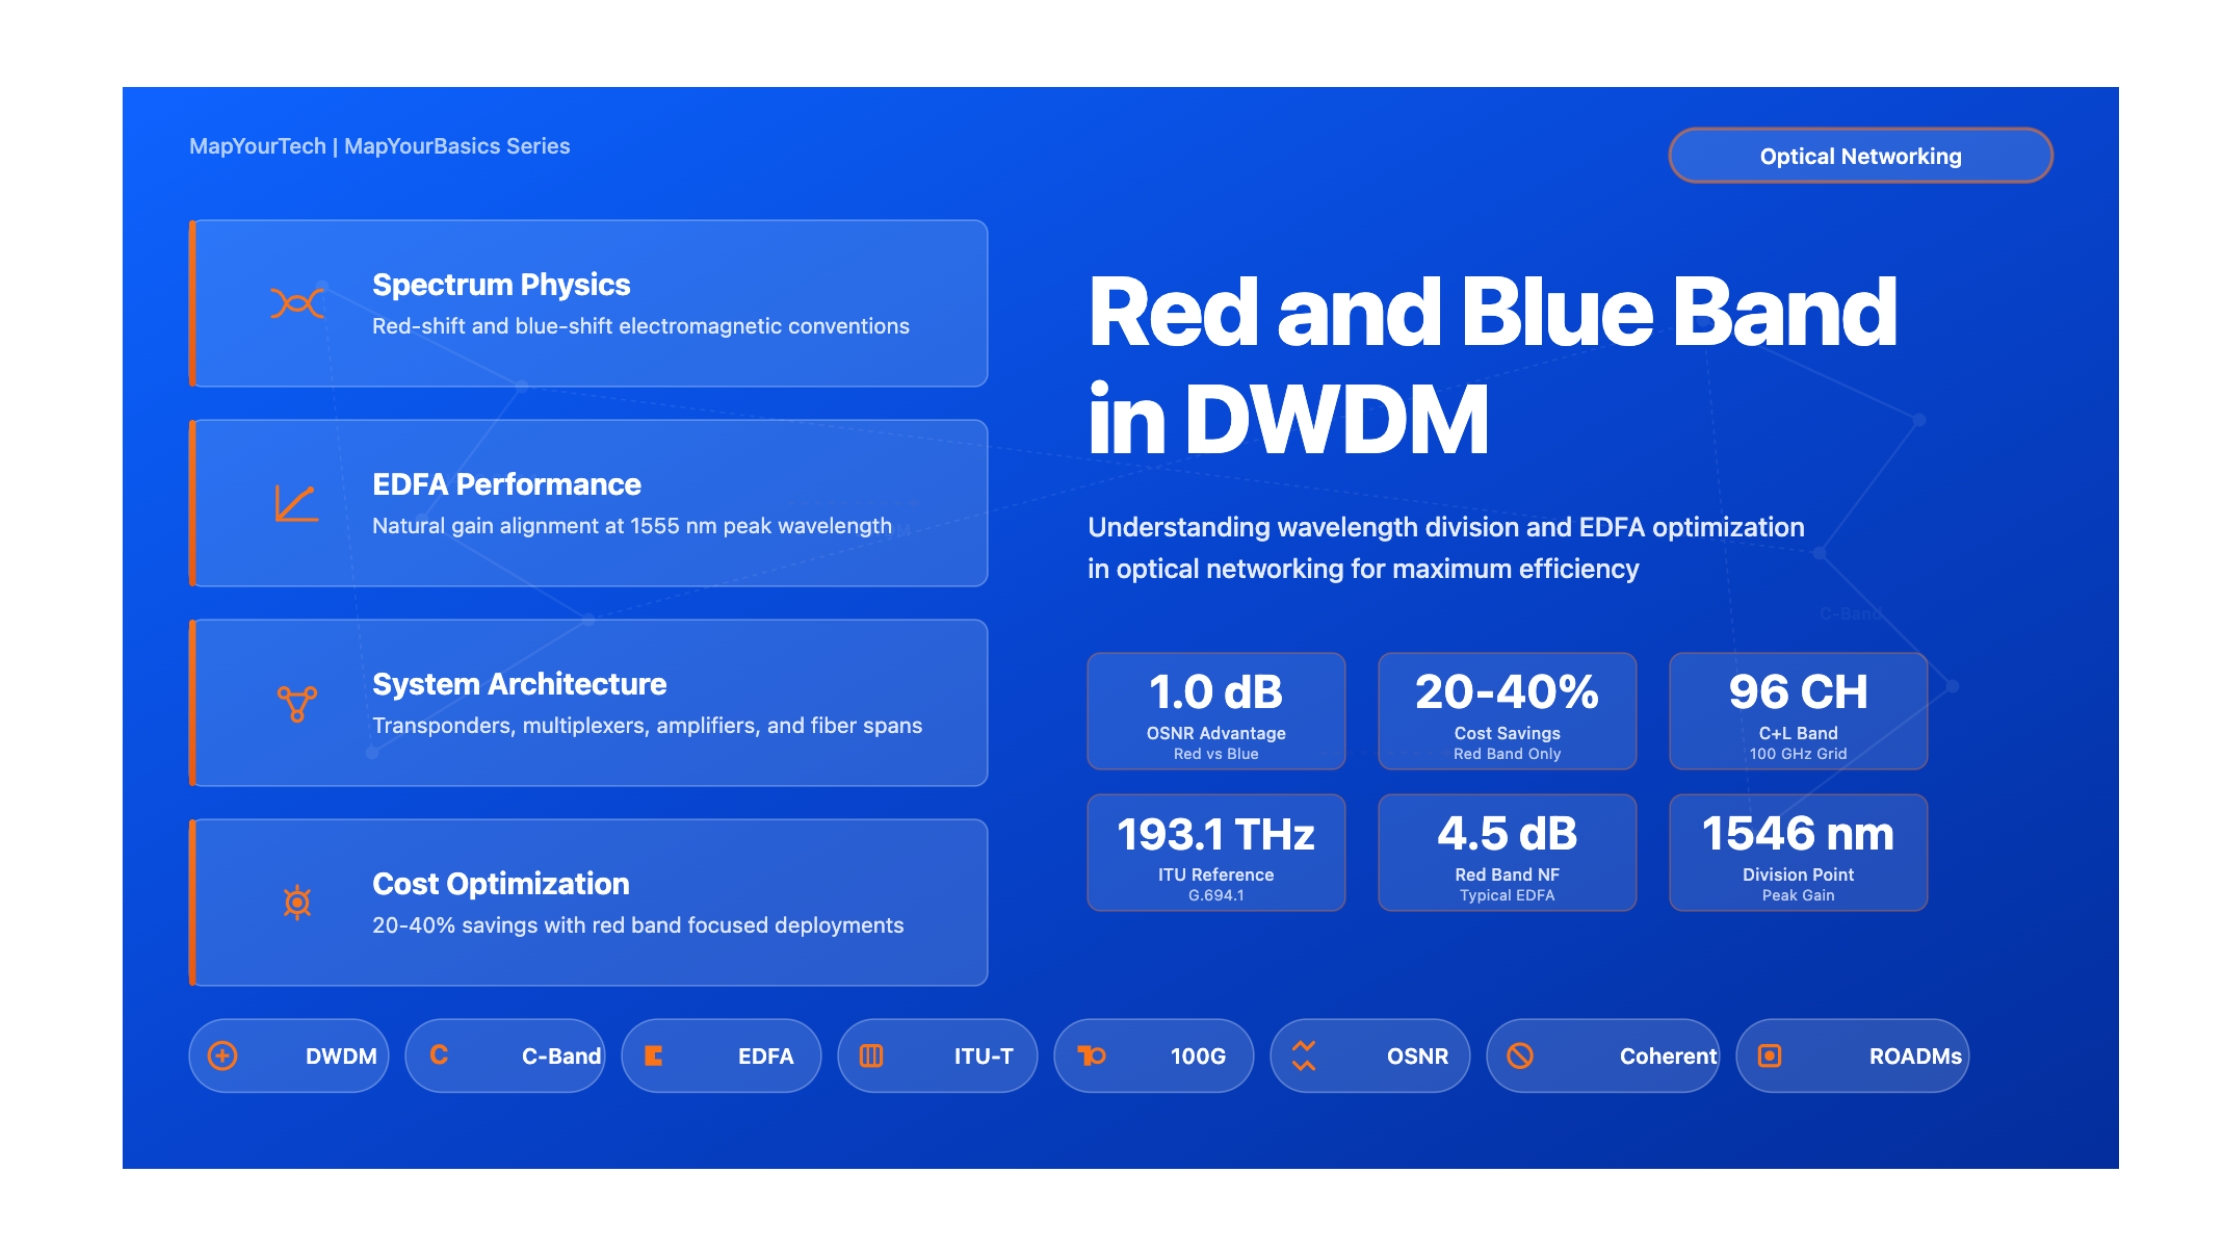
Task: Click the prohibited-circle icon in Coherent tag
Action: click(1520, 1056)
